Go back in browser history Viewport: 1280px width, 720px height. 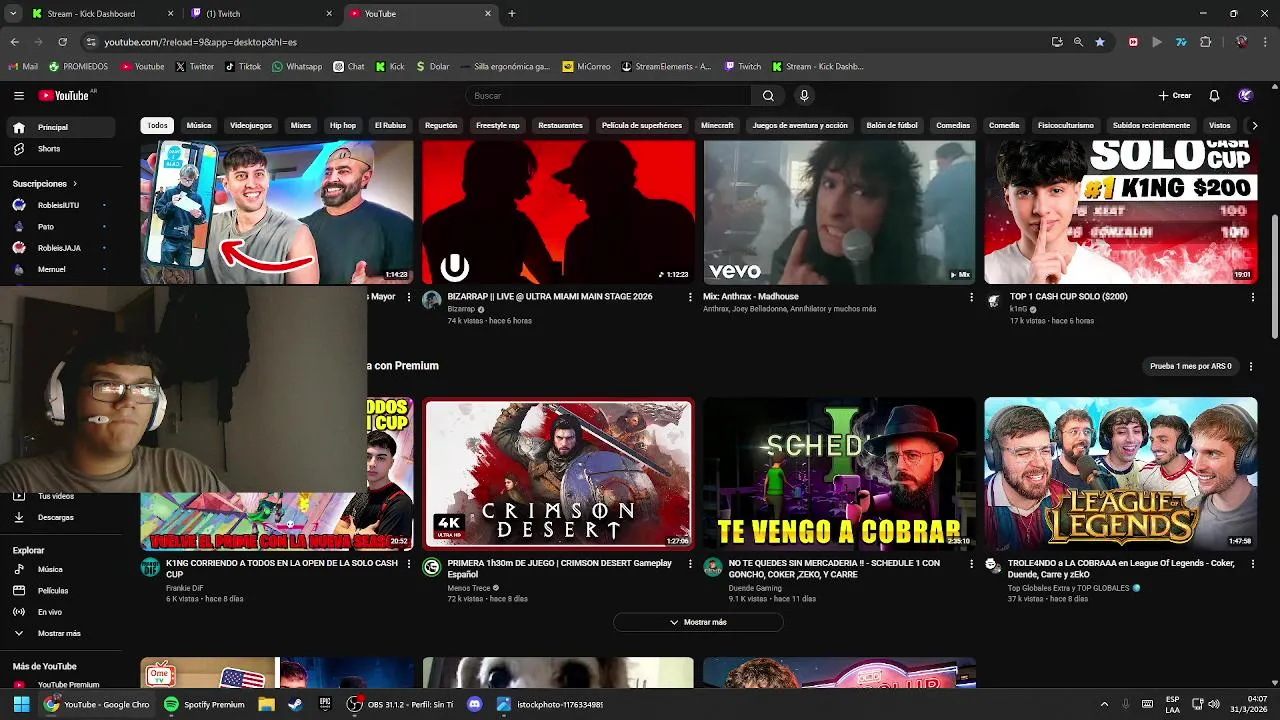[14, 42]
